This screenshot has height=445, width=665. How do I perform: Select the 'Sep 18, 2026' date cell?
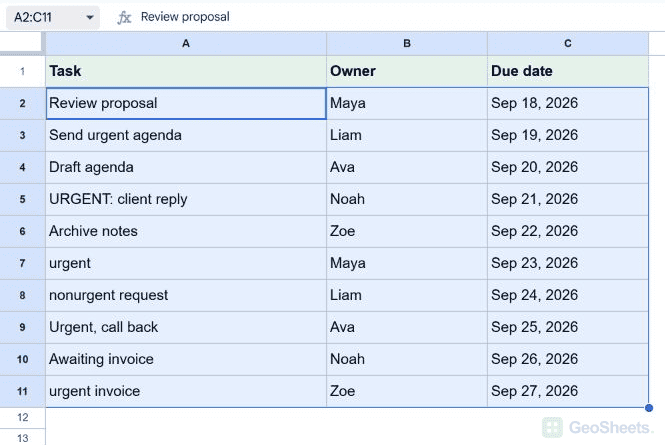point(568,104)
